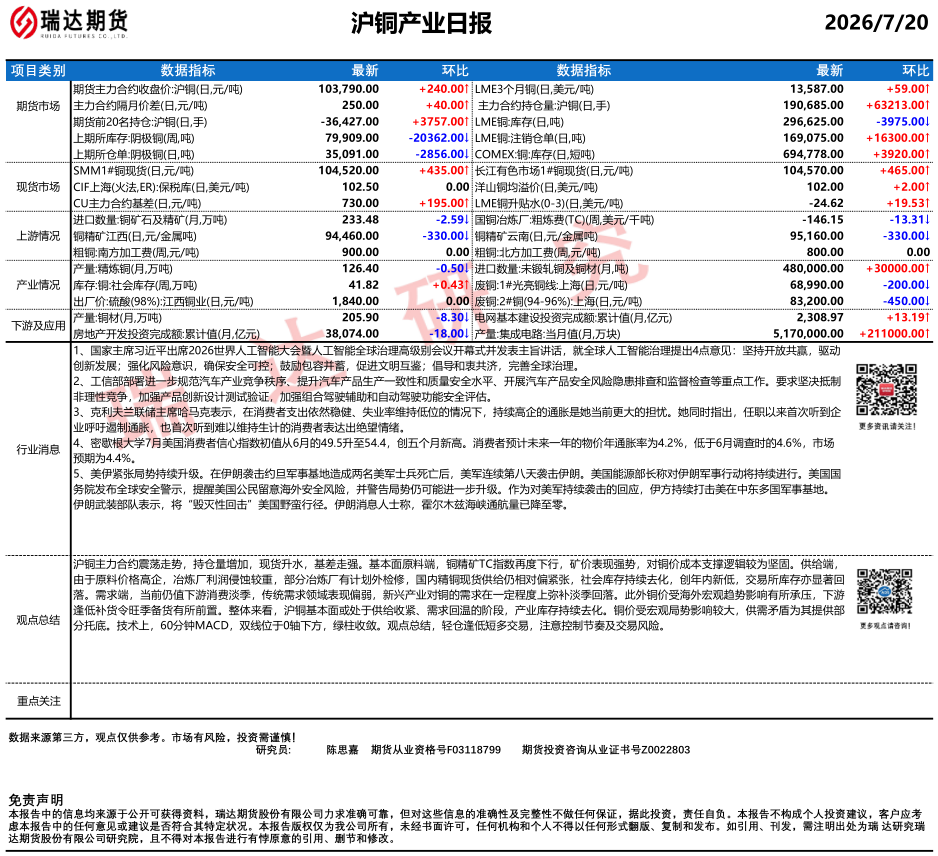The image size is (938, 856).
Task: Select the 1#光亮铜线 value 68,990.00
Action: 817,285
